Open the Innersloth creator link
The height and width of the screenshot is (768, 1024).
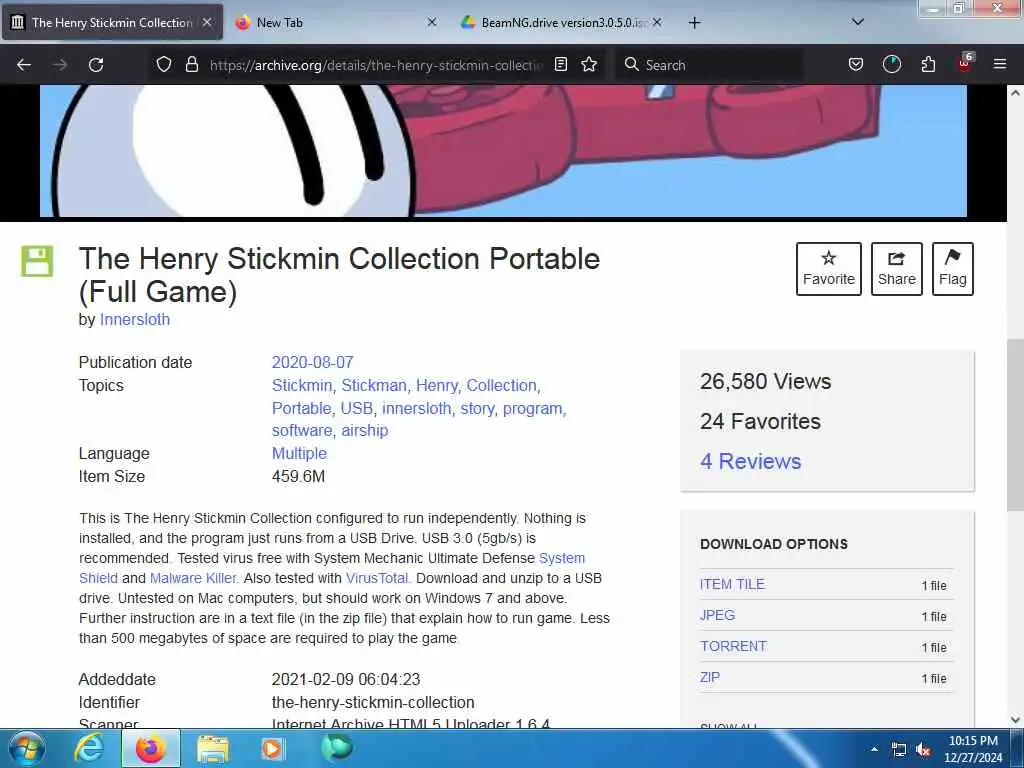coord(135,319)
